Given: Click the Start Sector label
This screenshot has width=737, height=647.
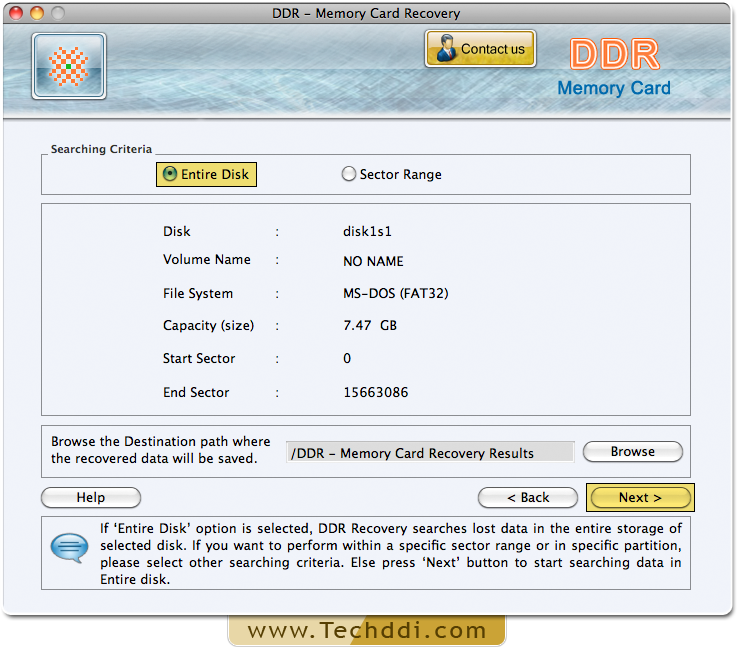Looking at the screenshot, I should 199,359.
